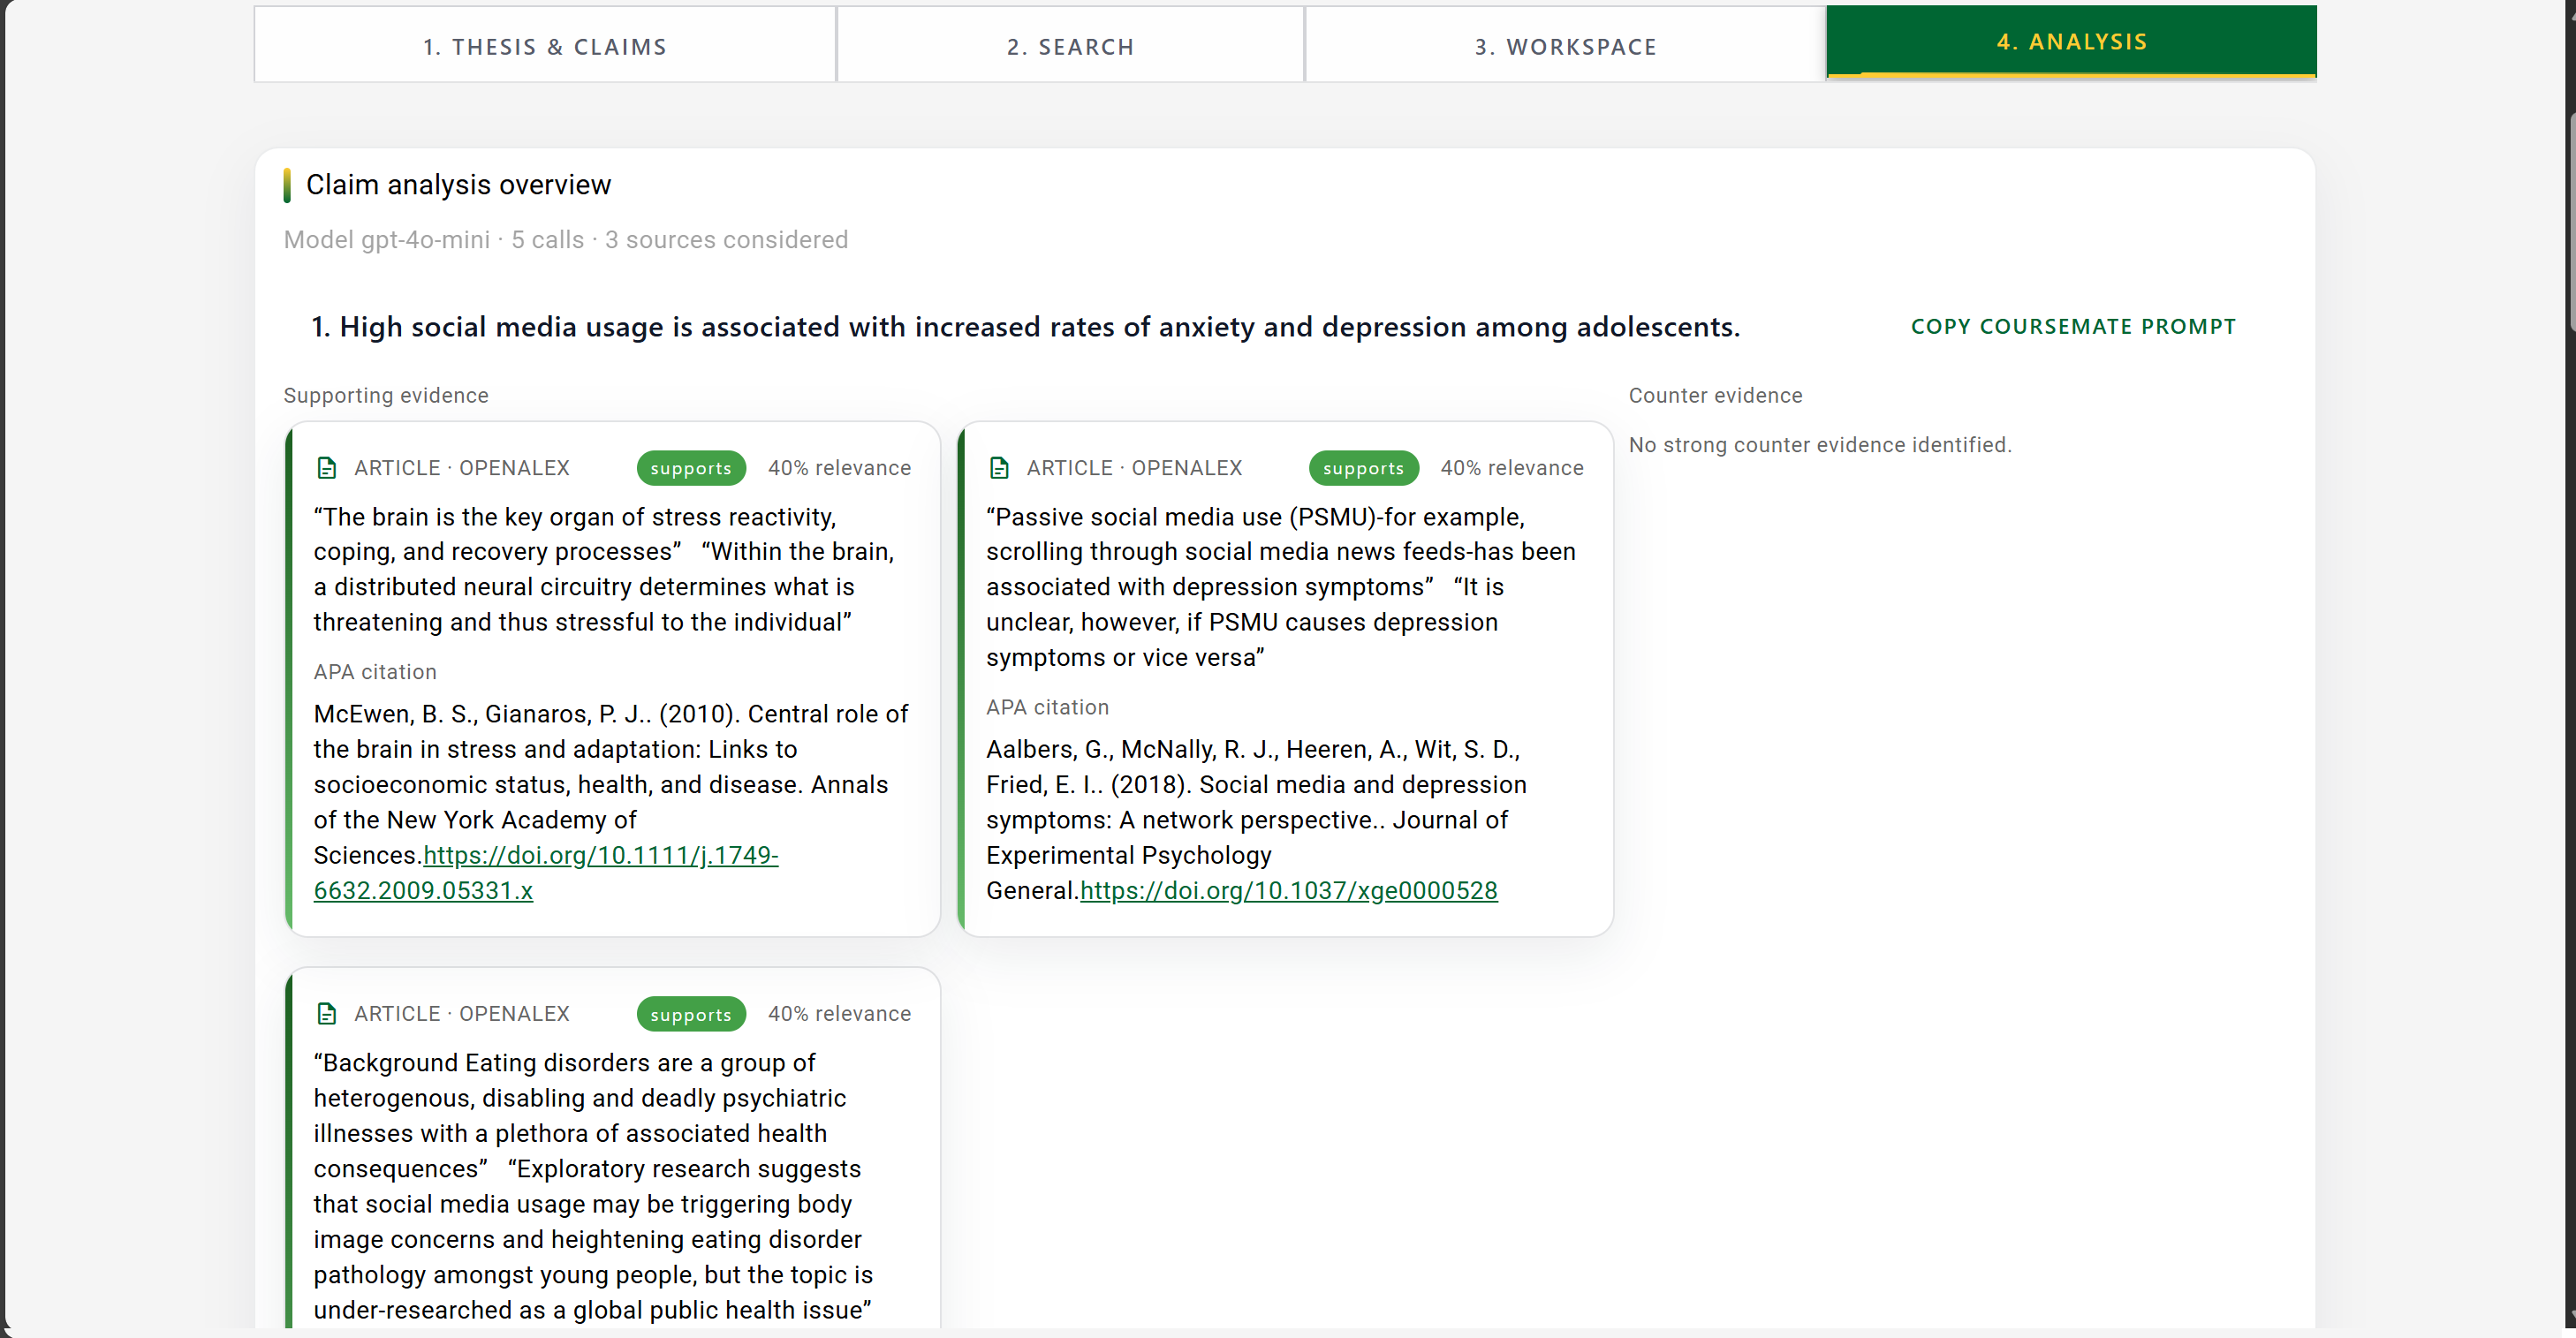Click supports badge on eating disorders card

coord(690,1014)
